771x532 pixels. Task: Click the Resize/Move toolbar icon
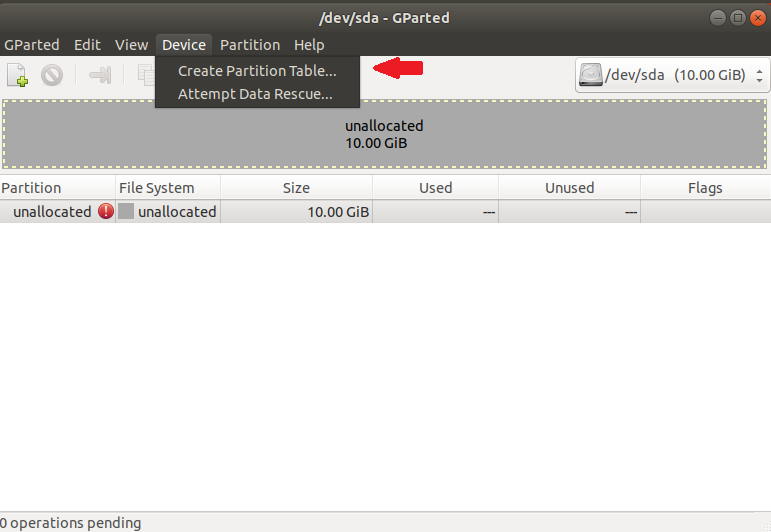tap(100, 75)
